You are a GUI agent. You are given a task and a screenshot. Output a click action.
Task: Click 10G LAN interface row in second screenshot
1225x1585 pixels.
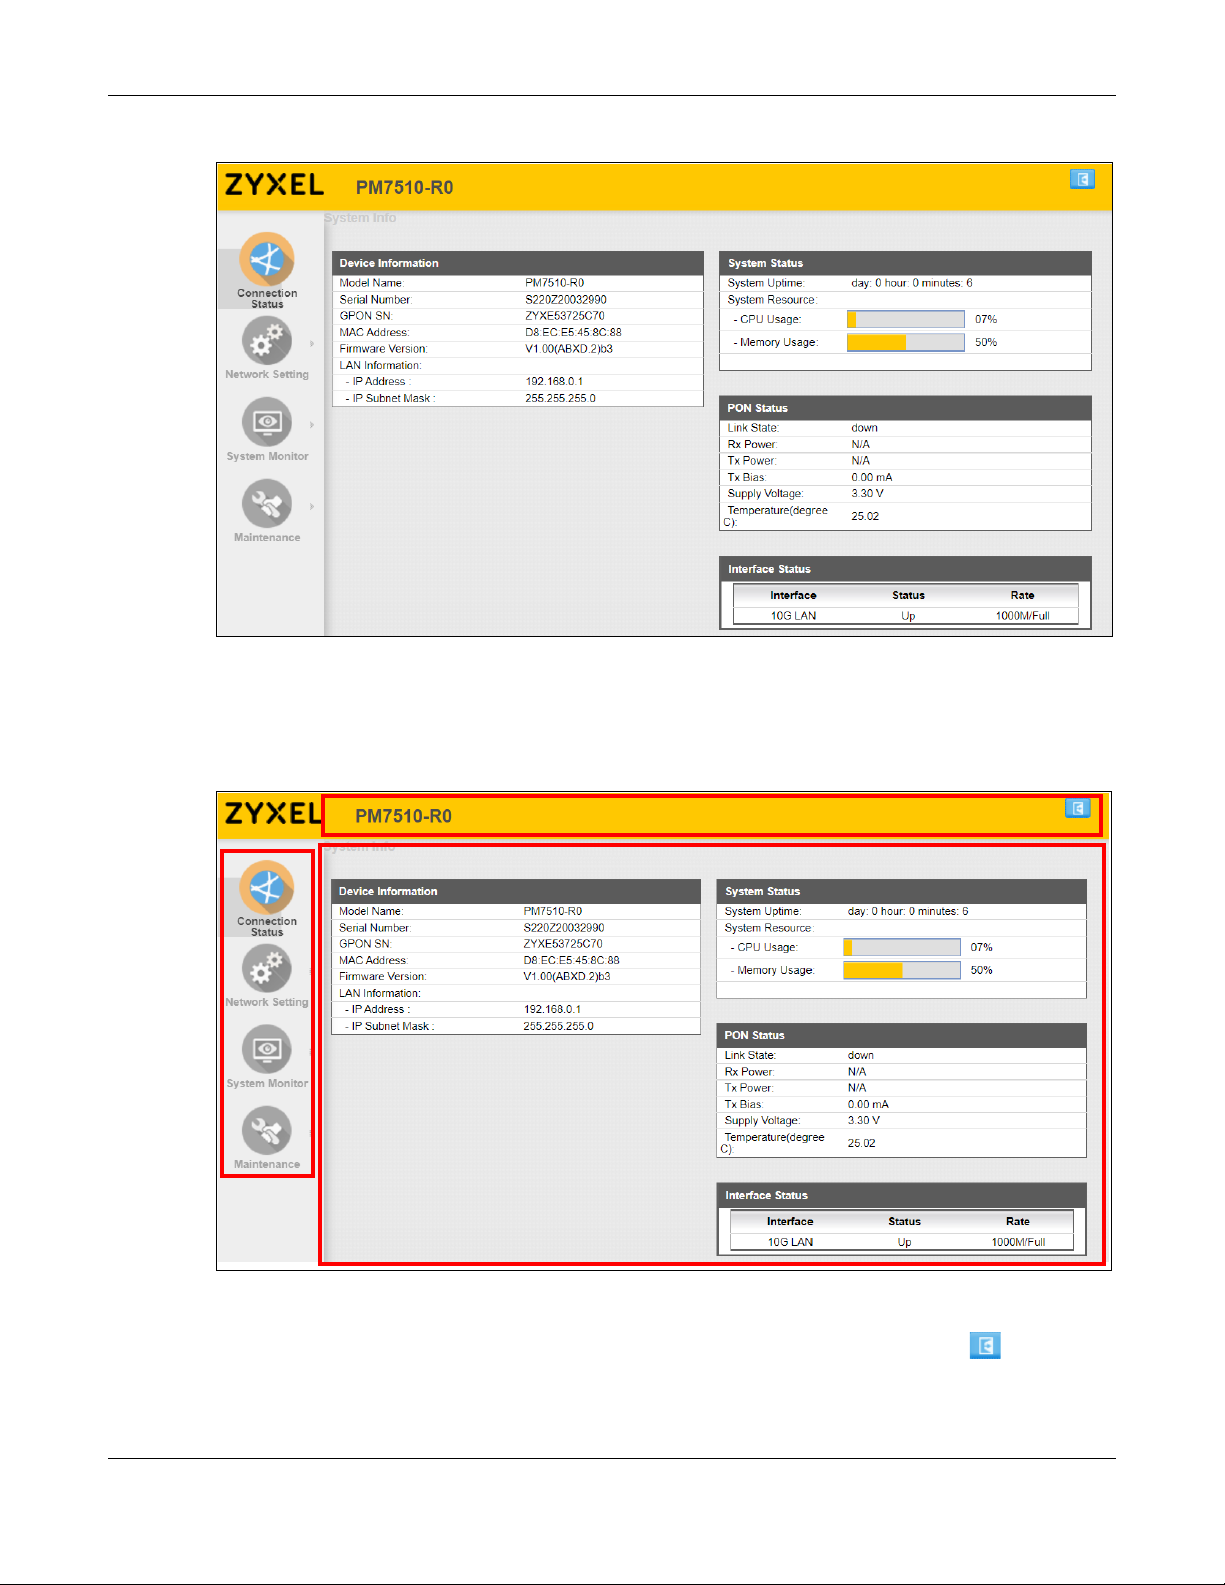click(x=902, y=1242)
